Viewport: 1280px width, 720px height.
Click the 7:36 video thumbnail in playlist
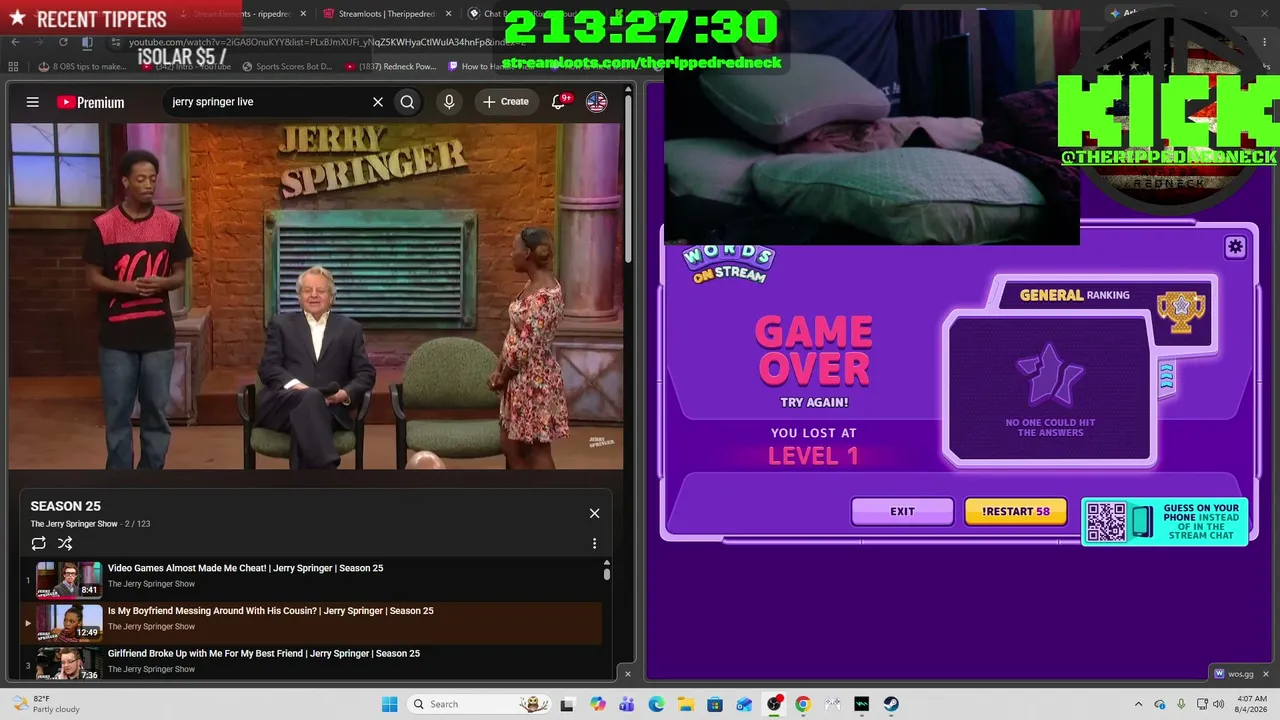(x=69, y=663)
